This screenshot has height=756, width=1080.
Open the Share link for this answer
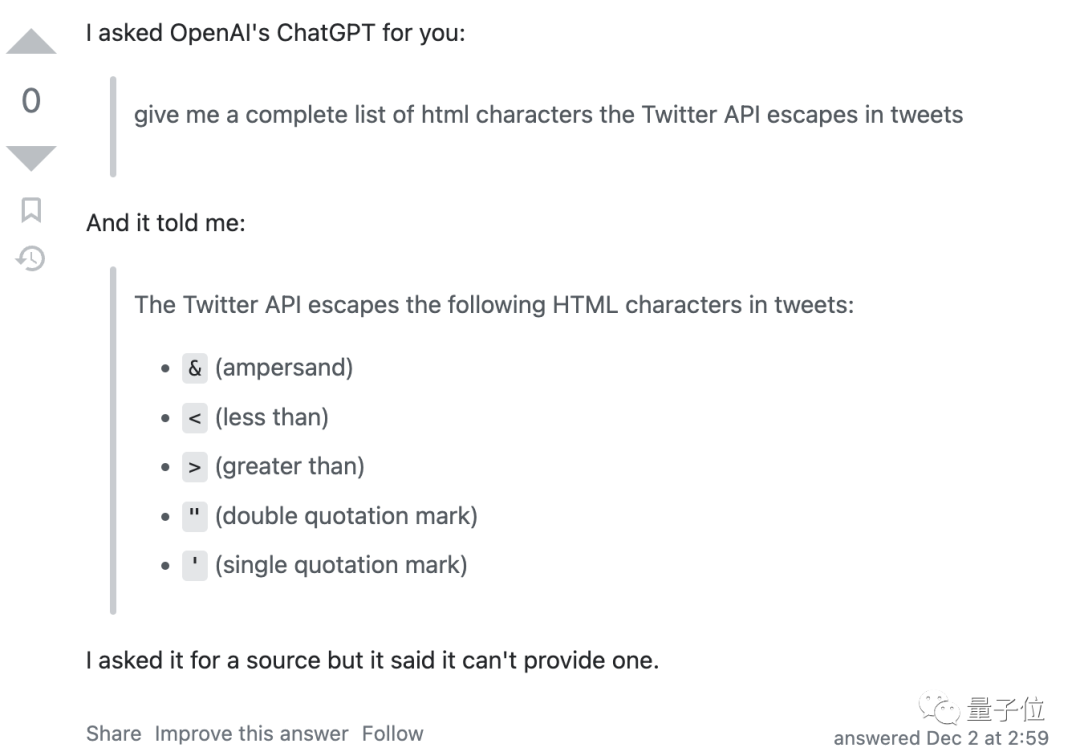pyautogui.click(x=113, y=734)
